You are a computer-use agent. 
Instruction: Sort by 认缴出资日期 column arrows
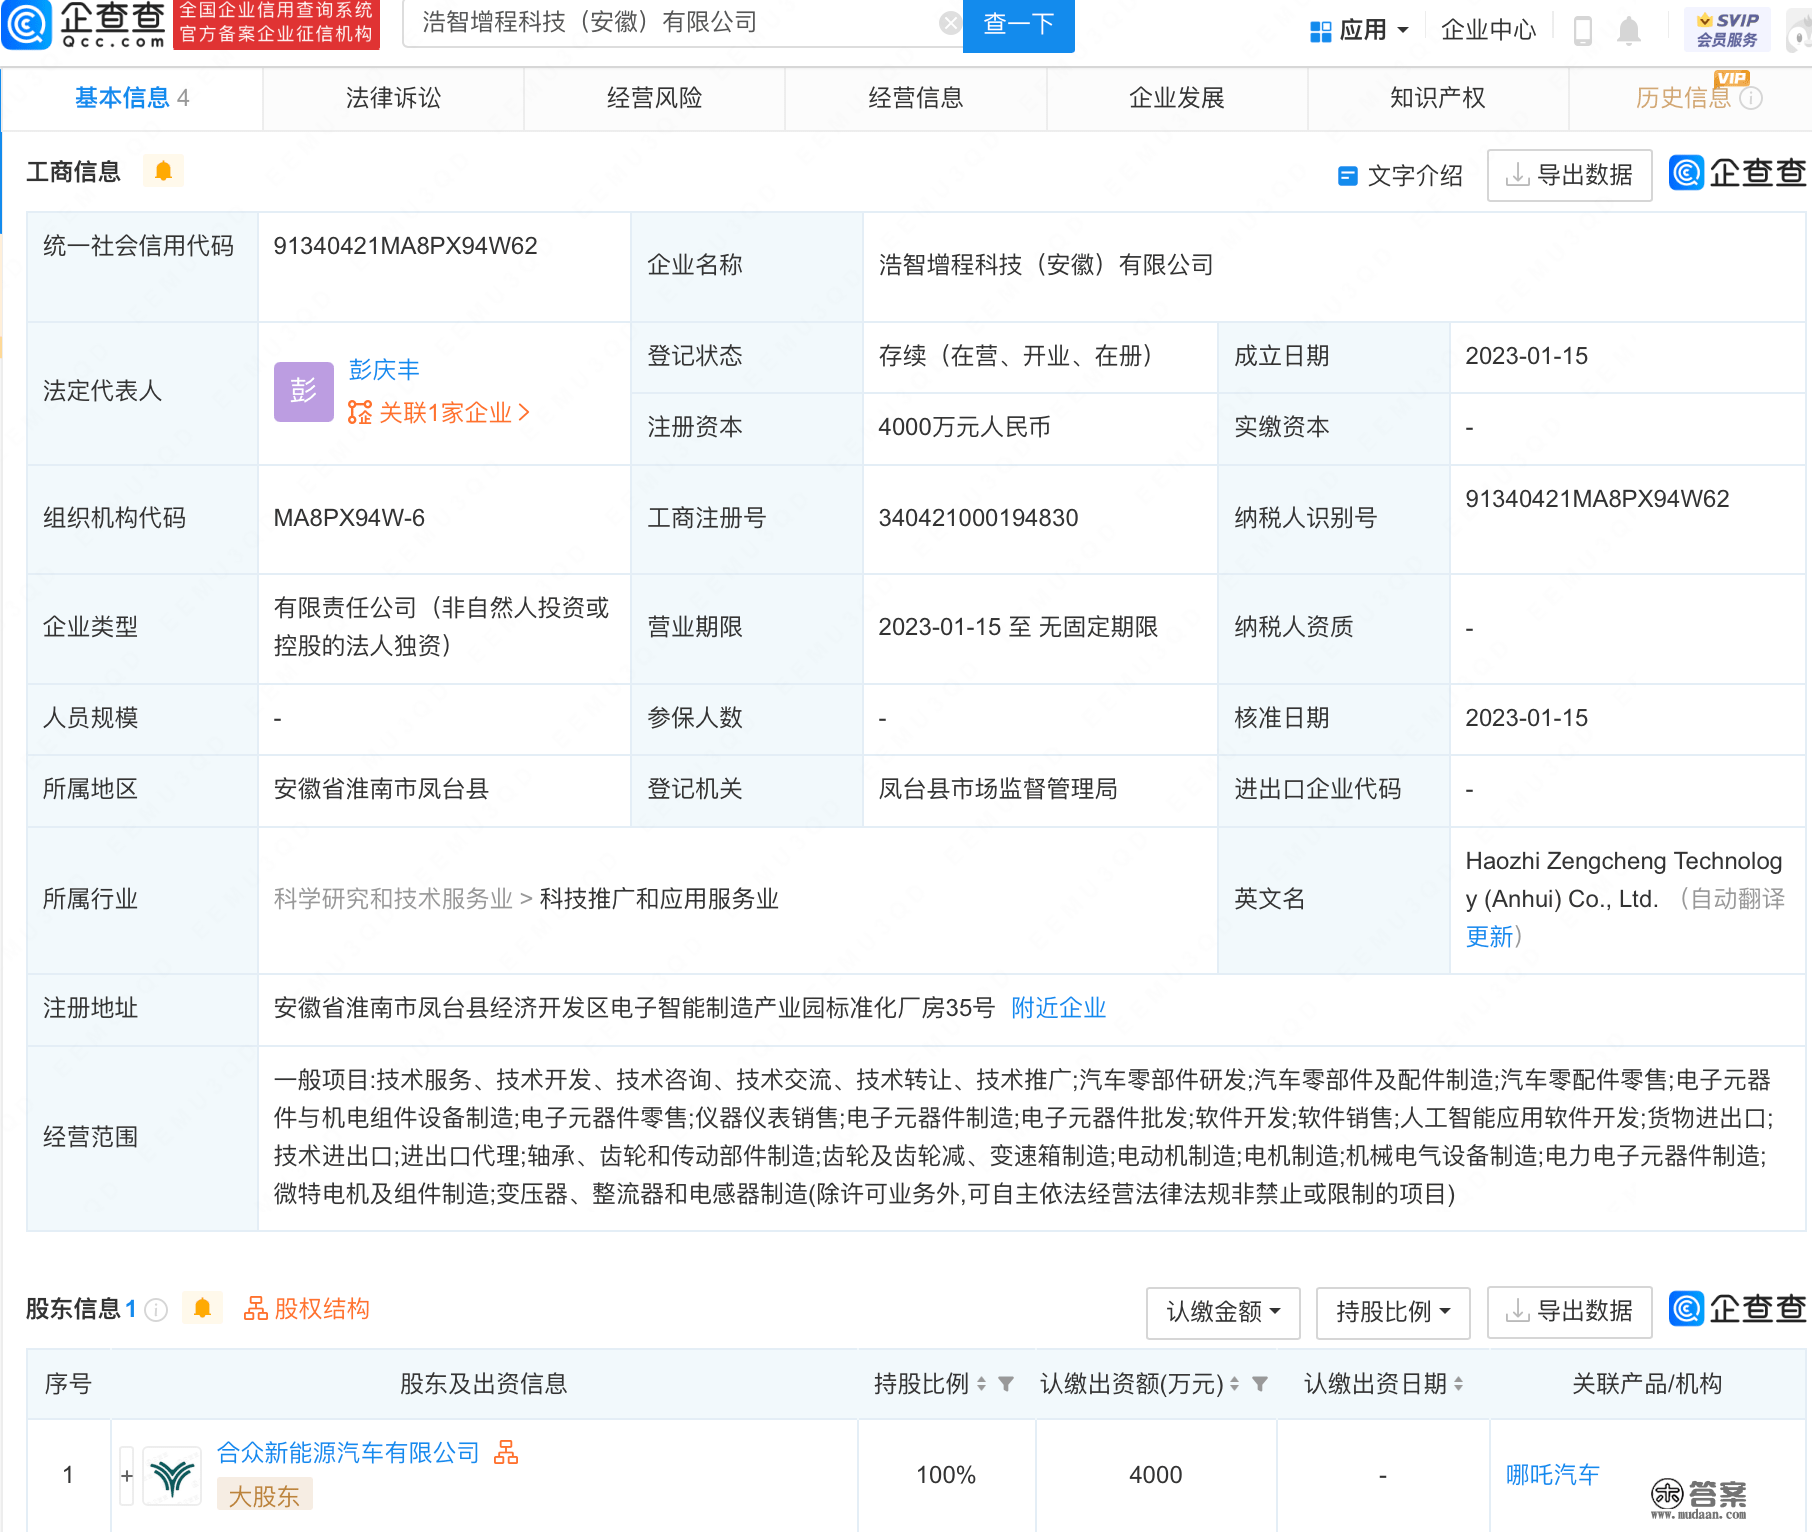pos(1458,1384)
